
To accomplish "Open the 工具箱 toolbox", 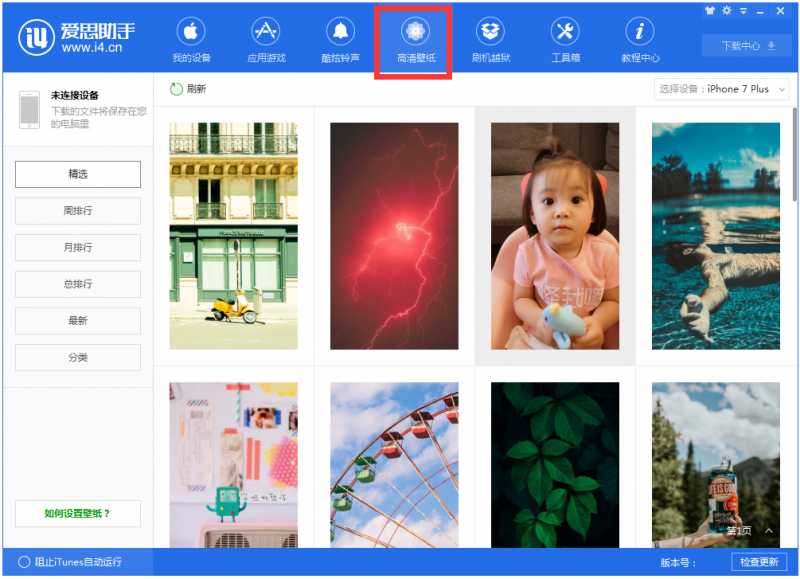I will (565, 40).
